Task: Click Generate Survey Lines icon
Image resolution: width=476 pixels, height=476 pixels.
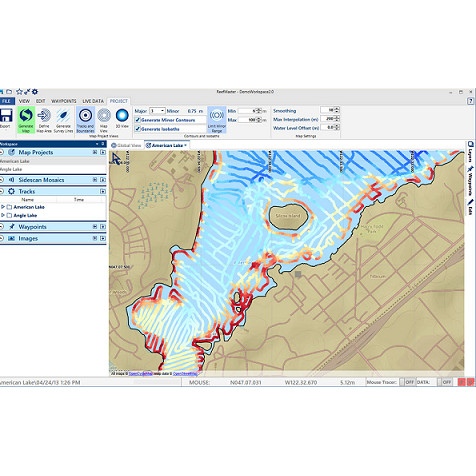Action: [x=63, y=115]
